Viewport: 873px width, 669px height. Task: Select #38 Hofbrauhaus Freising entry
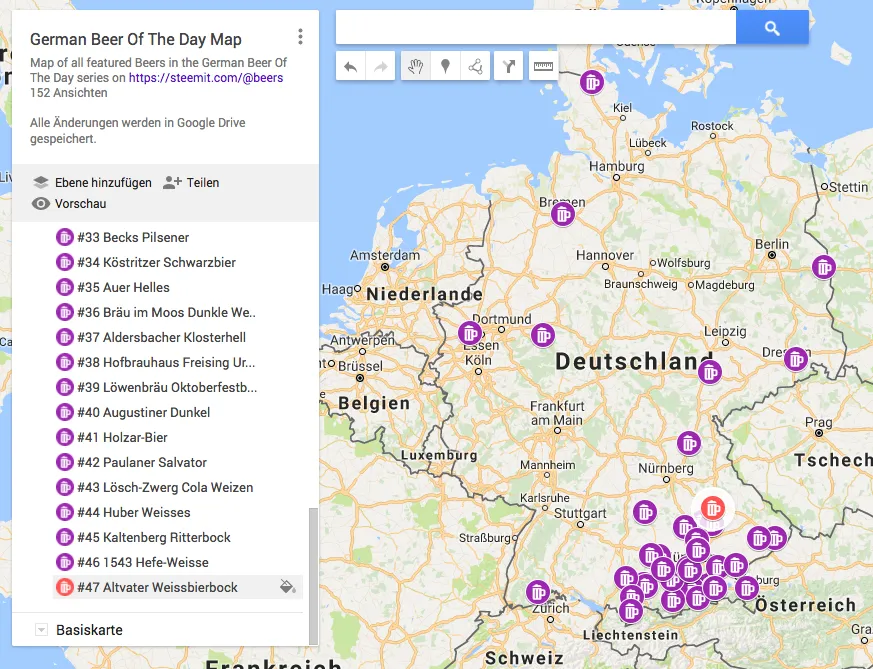tap(166, 362)
